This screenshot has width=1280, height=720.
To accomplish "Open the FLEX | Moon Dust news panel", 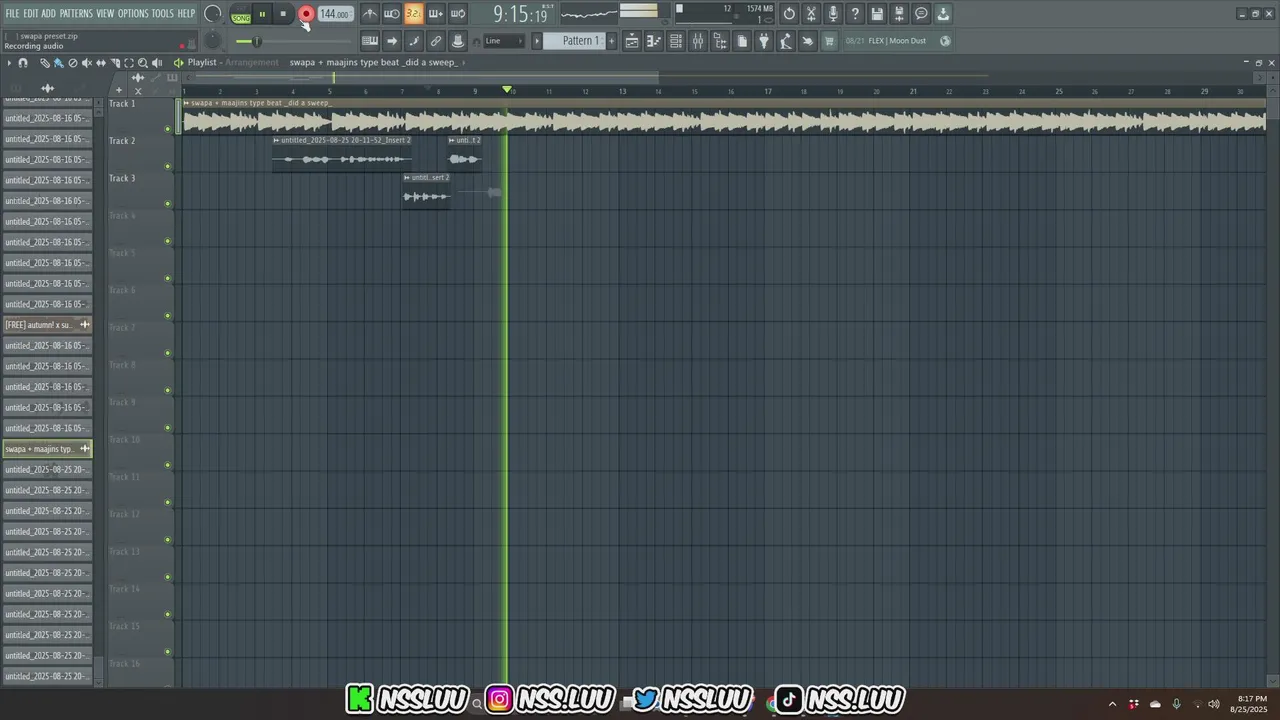I will (898, 41).
